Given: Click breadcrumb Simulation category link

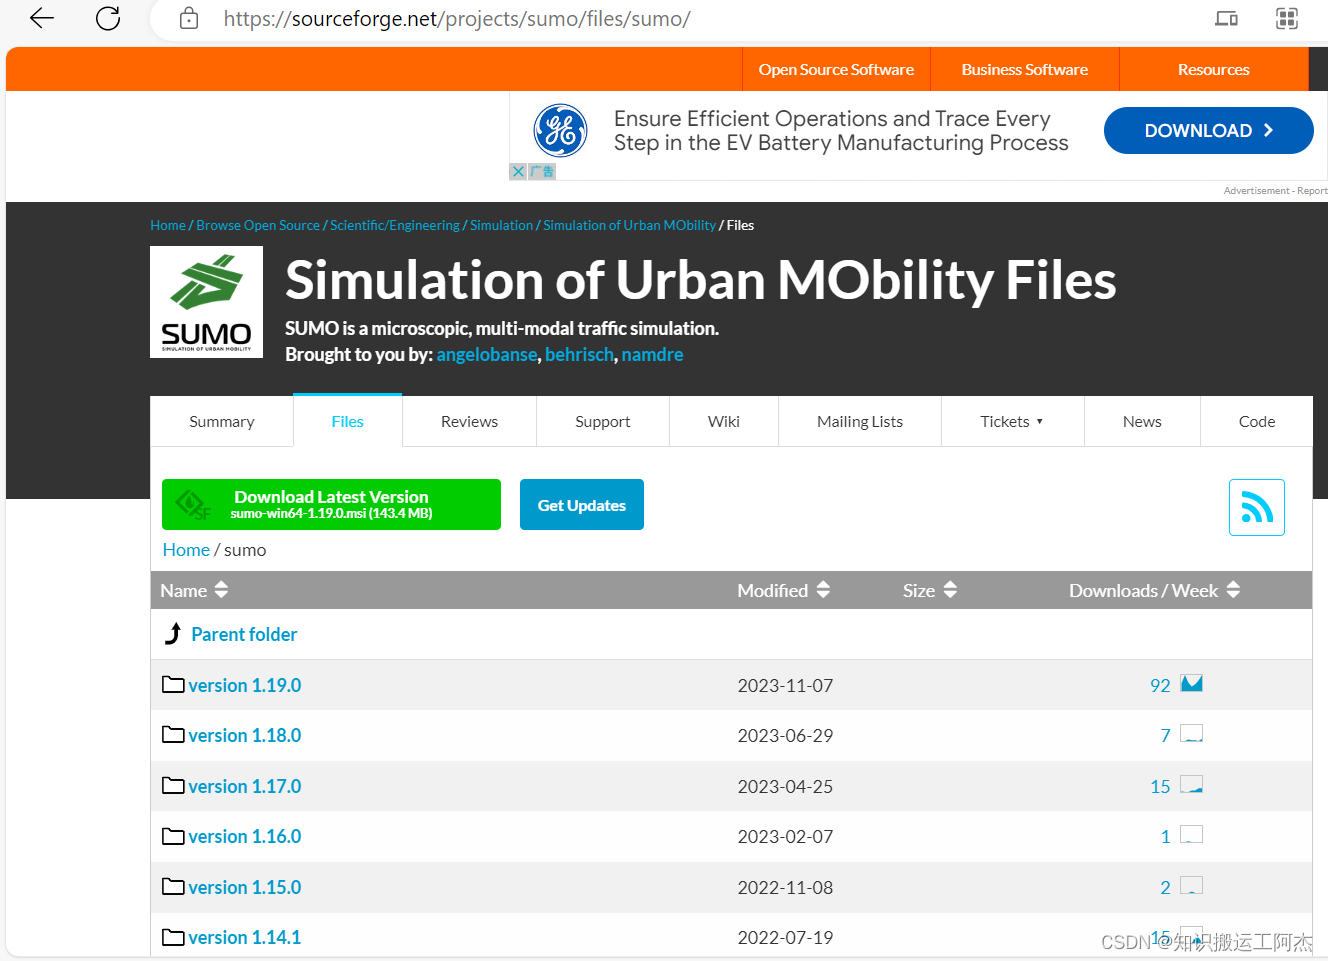Looking at the screenshot, I should (x=501, y=225).
